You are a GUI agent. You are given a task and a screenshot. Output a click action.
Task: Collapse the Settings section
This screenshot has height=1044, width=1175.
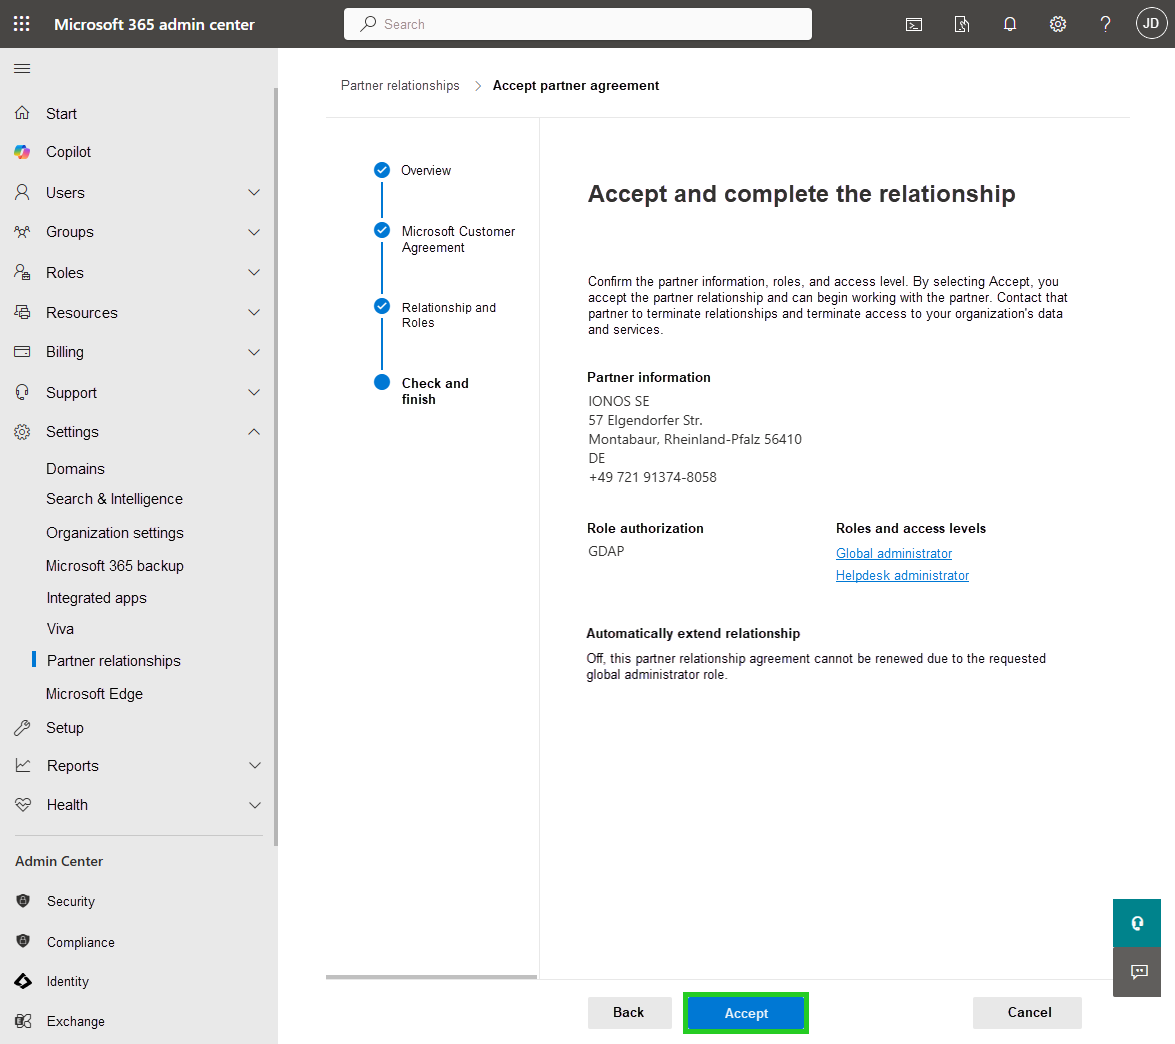[x=253, y=431]
